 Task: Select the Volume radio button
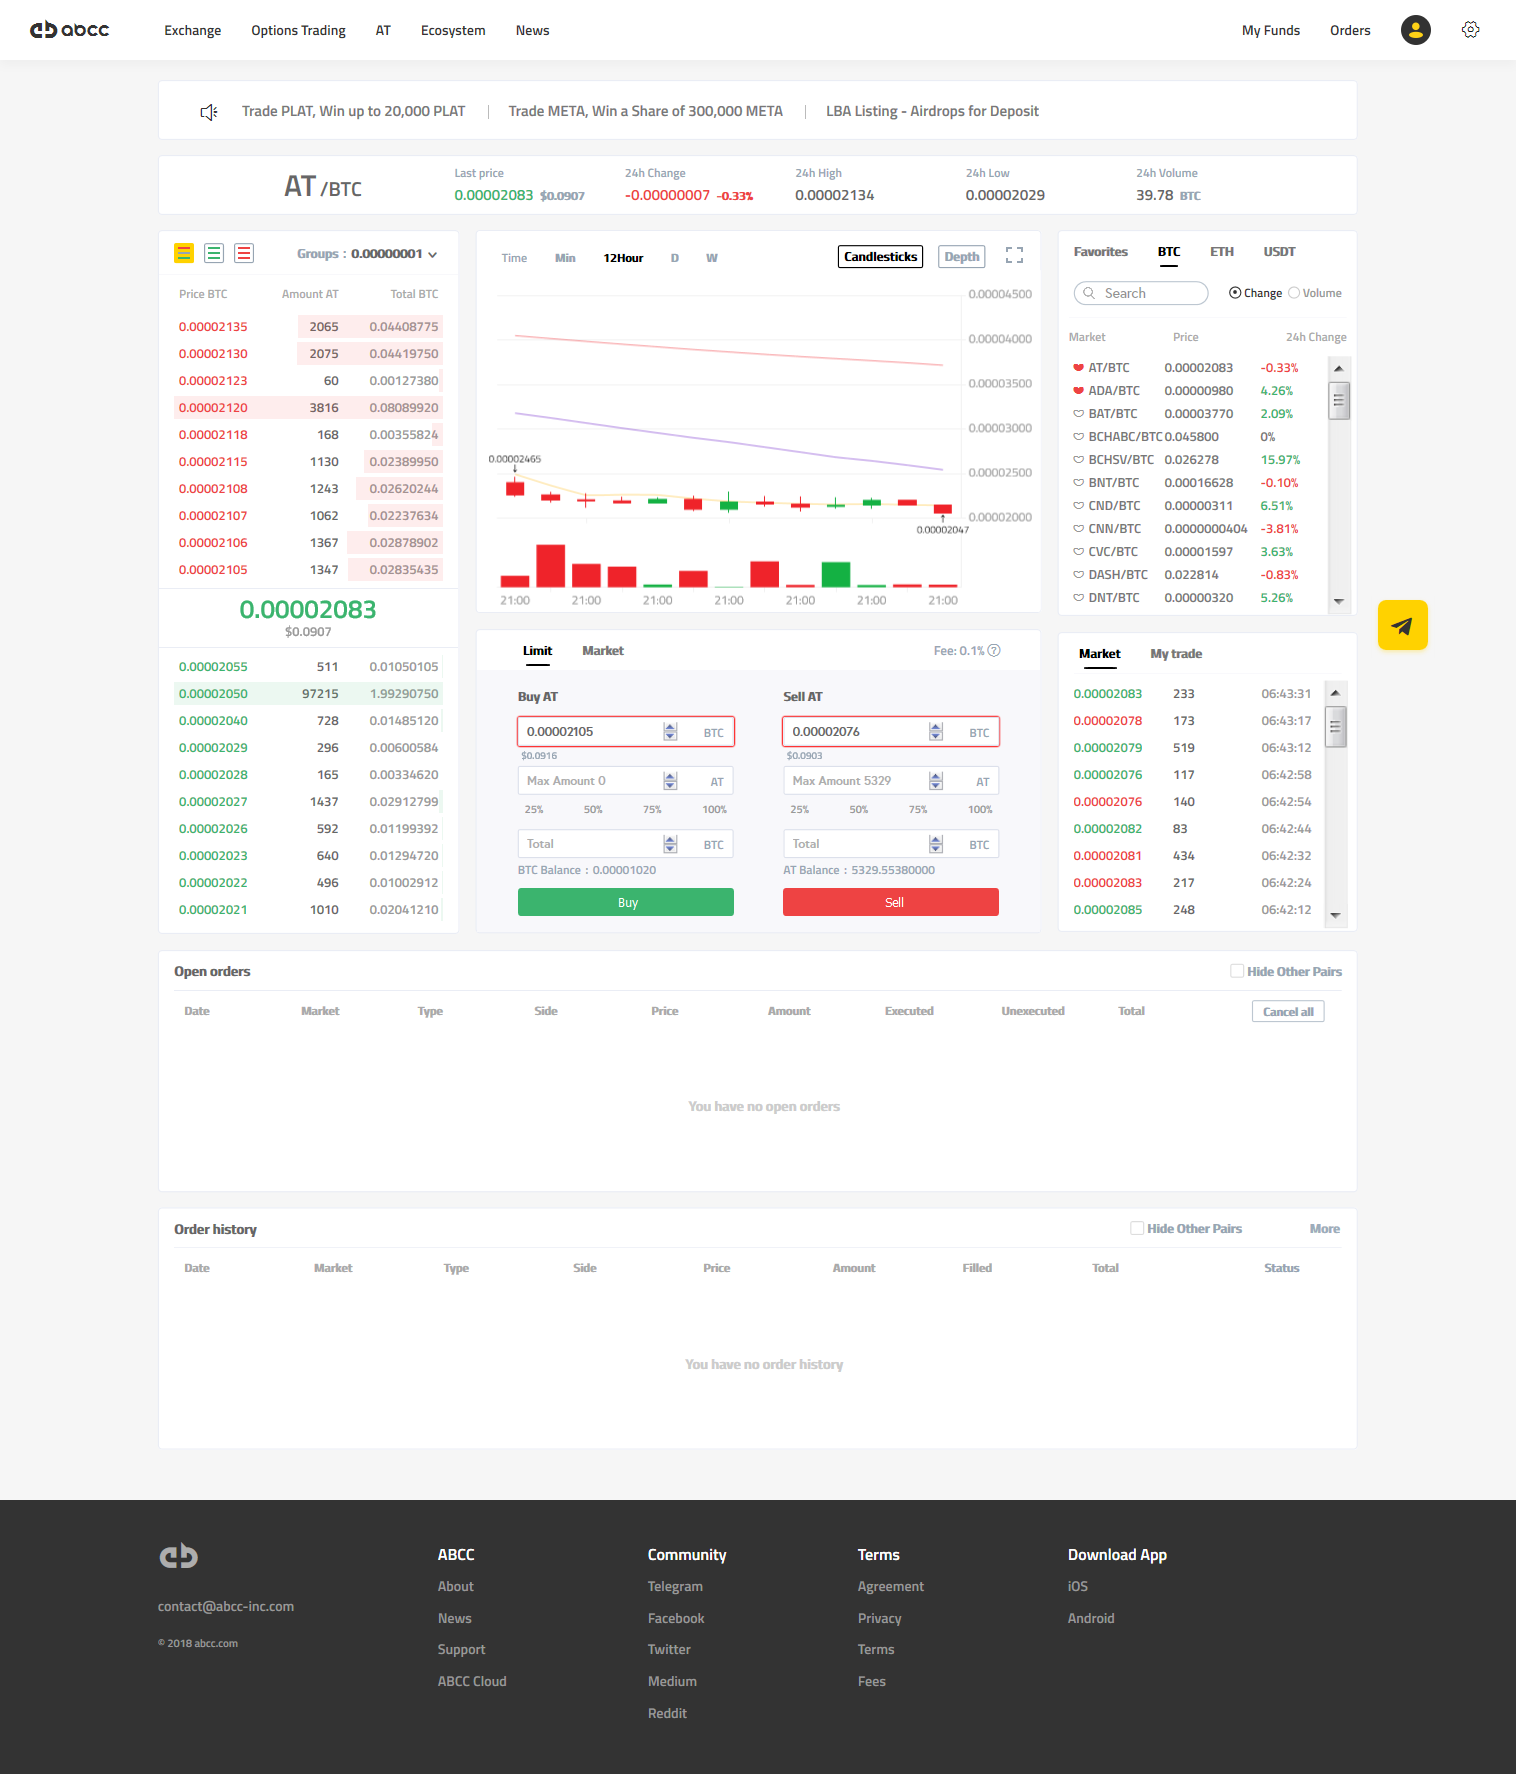[1294, 293]
